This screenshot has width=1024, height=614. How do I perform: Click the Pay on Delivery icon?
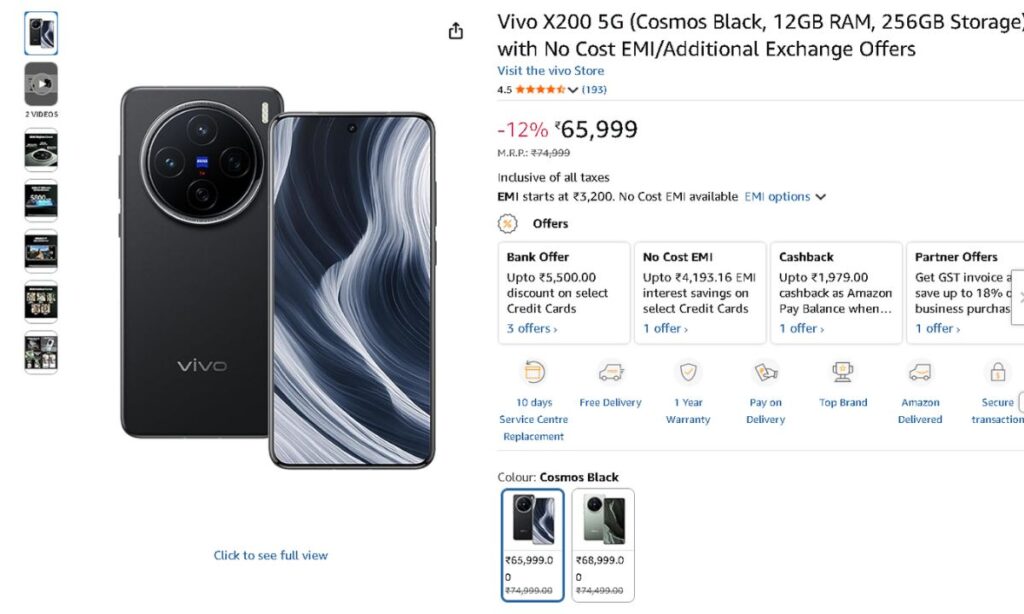(766, 373)
